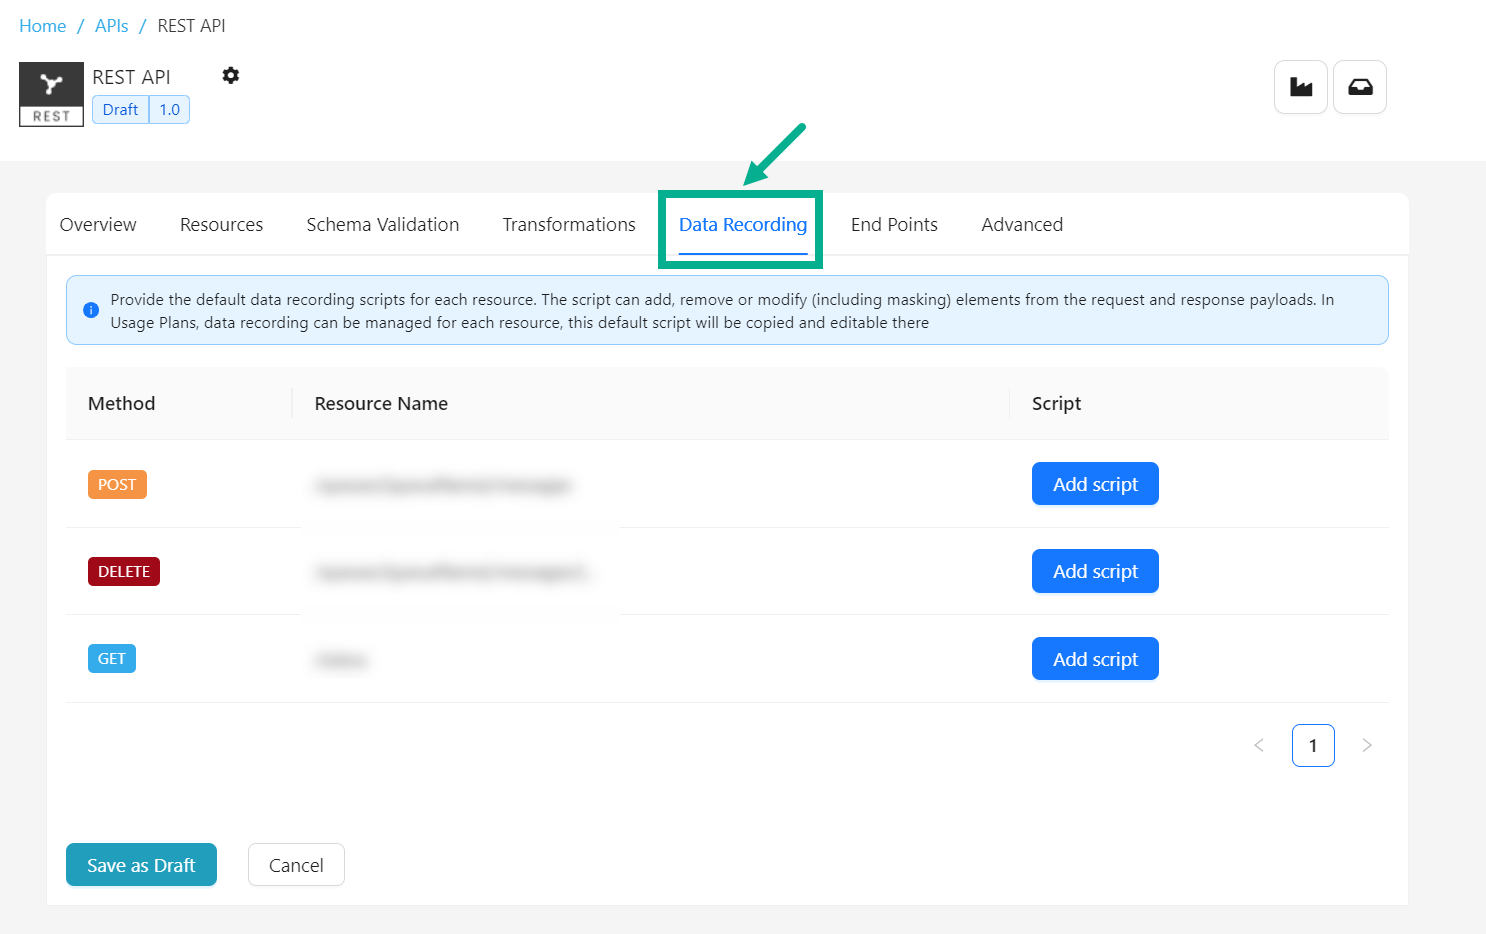1486x934 pixels.
Task: Click the inbox tray icon button
Action: [x=1359, y=87]
